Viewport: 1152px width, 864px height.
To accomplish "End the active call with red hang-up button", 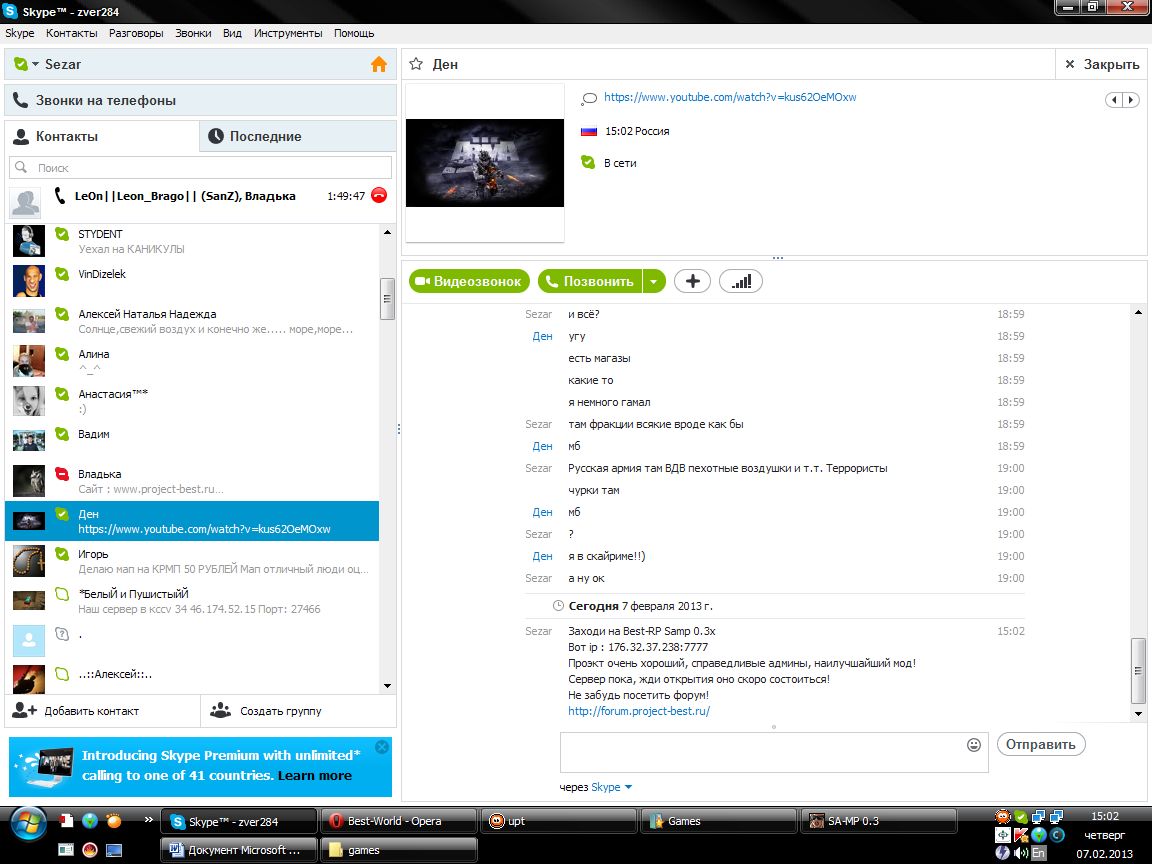I will [x=379, y=195].
